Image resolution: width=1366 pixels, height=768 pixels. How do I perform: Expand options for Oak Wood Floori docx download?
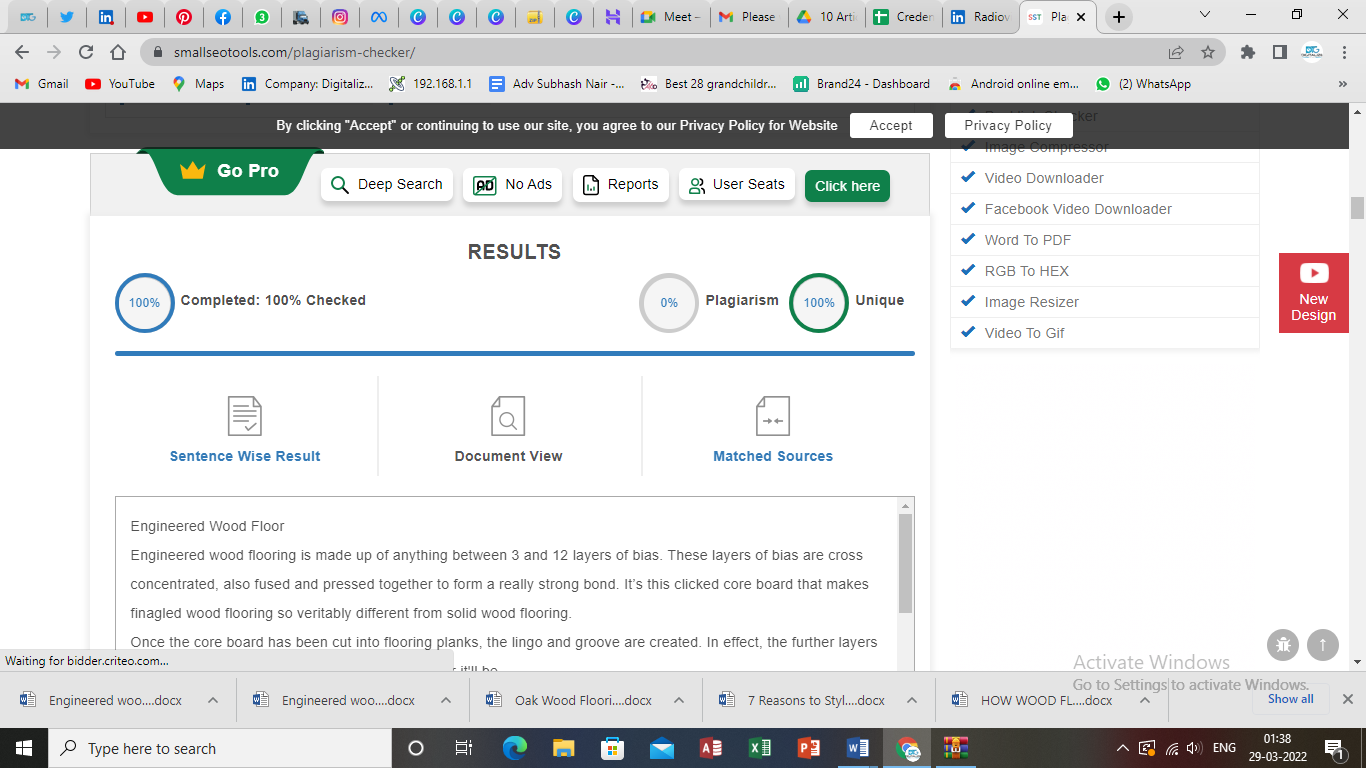tap(679, 700)
